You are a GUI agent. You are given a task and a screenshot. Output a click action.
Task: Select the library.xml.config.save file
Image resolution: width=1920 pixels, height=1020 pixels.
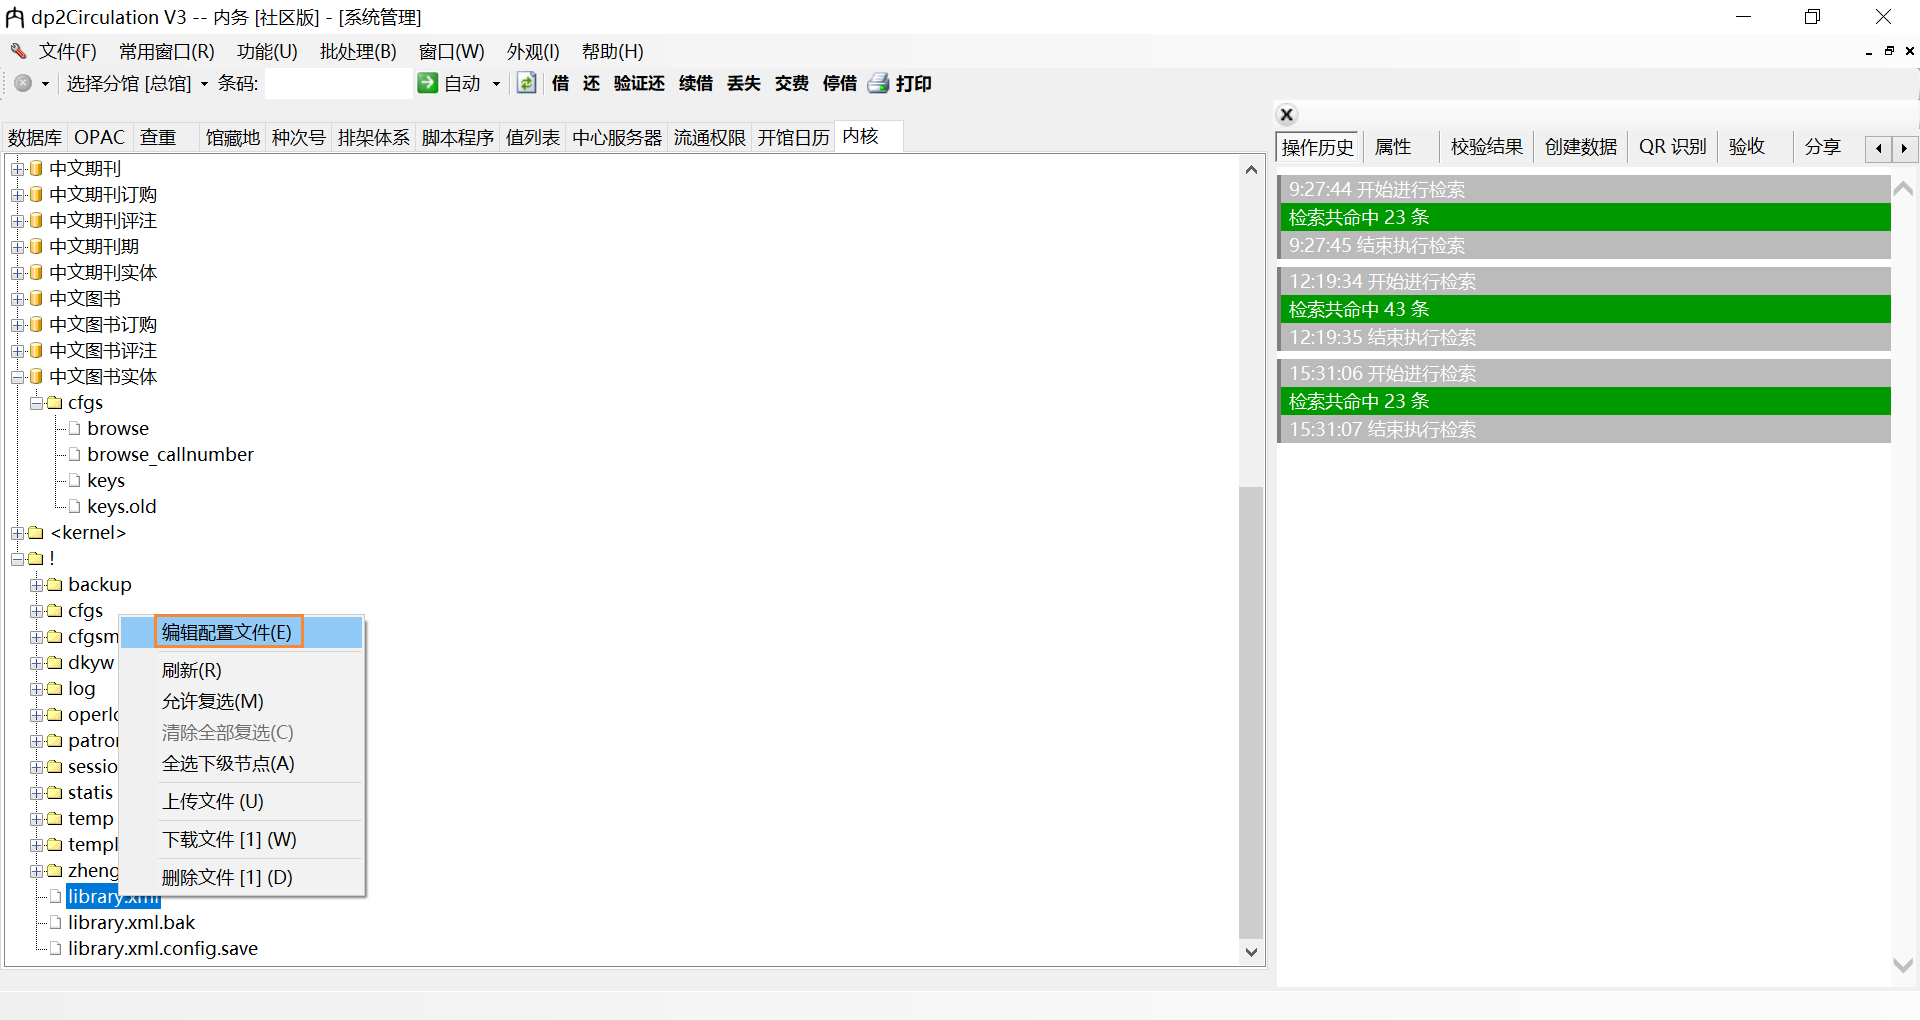163,948
